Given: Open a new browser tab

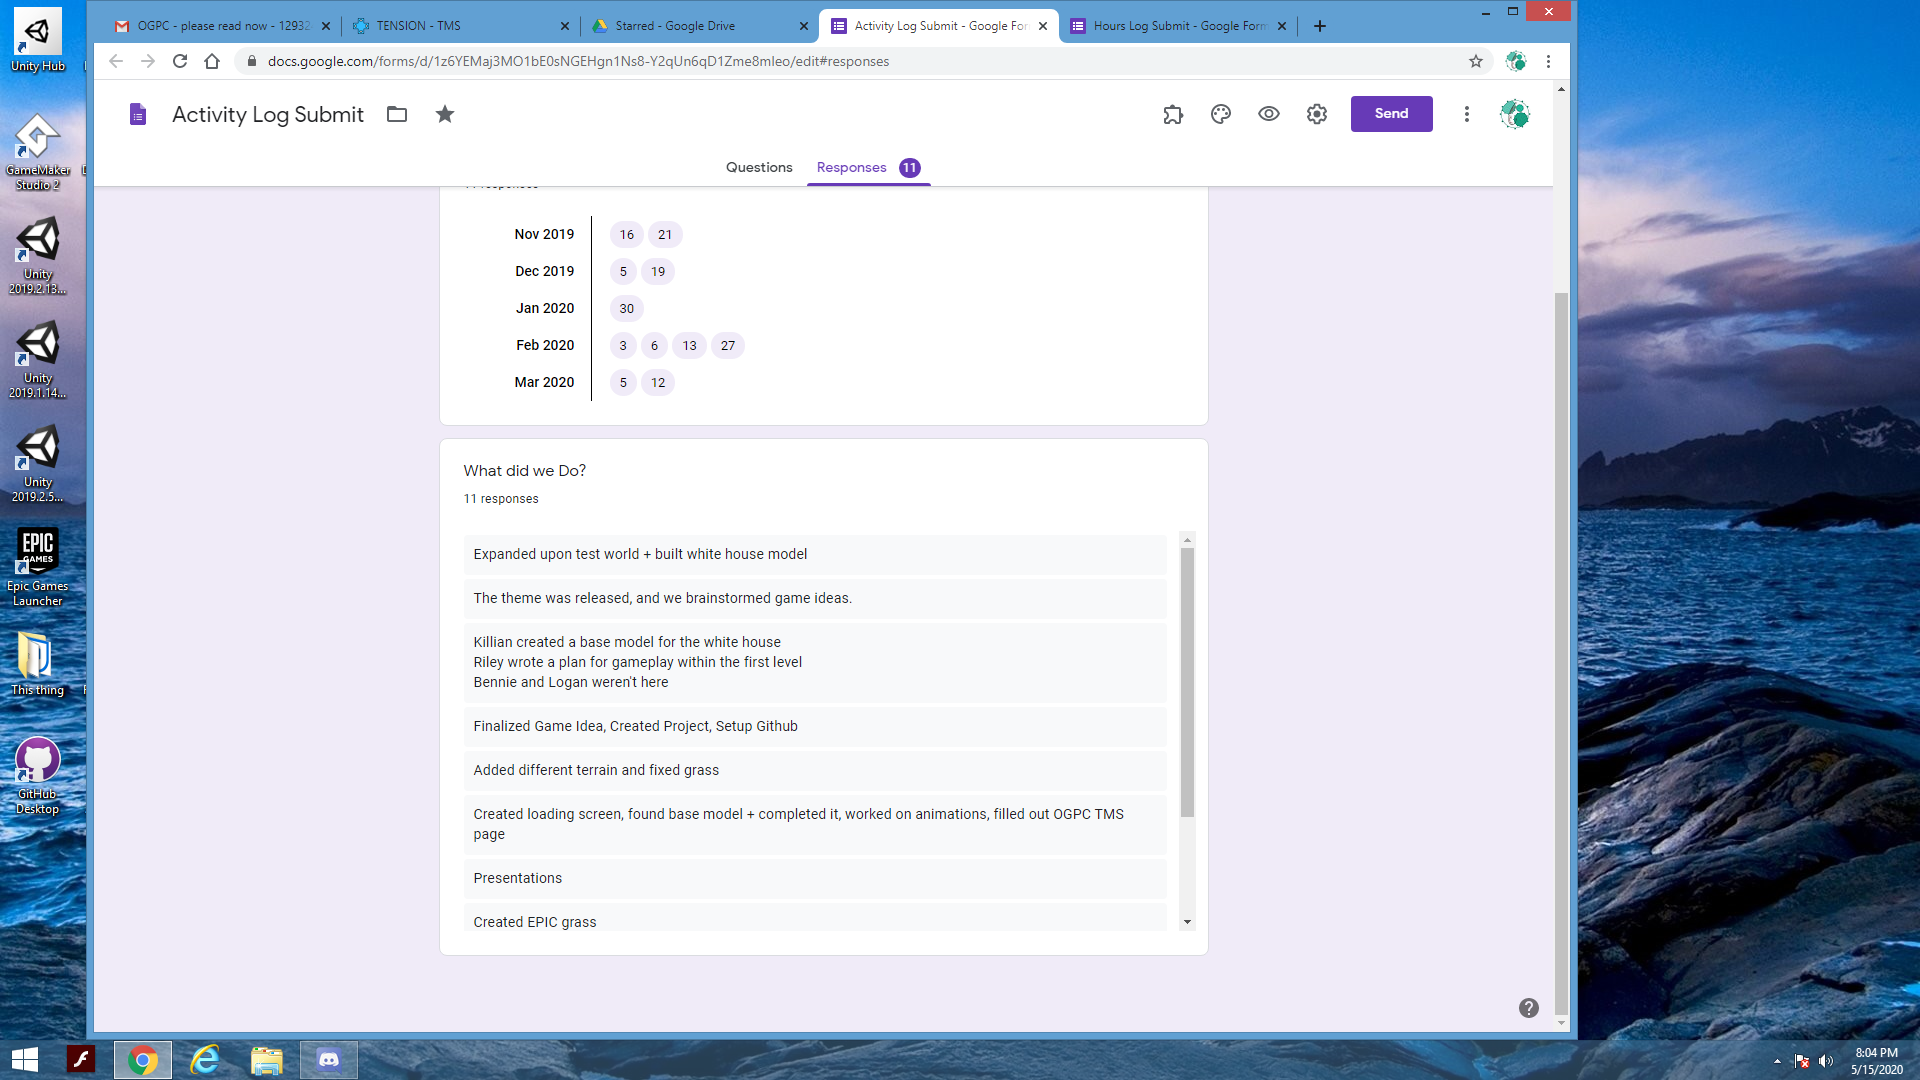Looking at the screenshot, I should (1319, 26).
